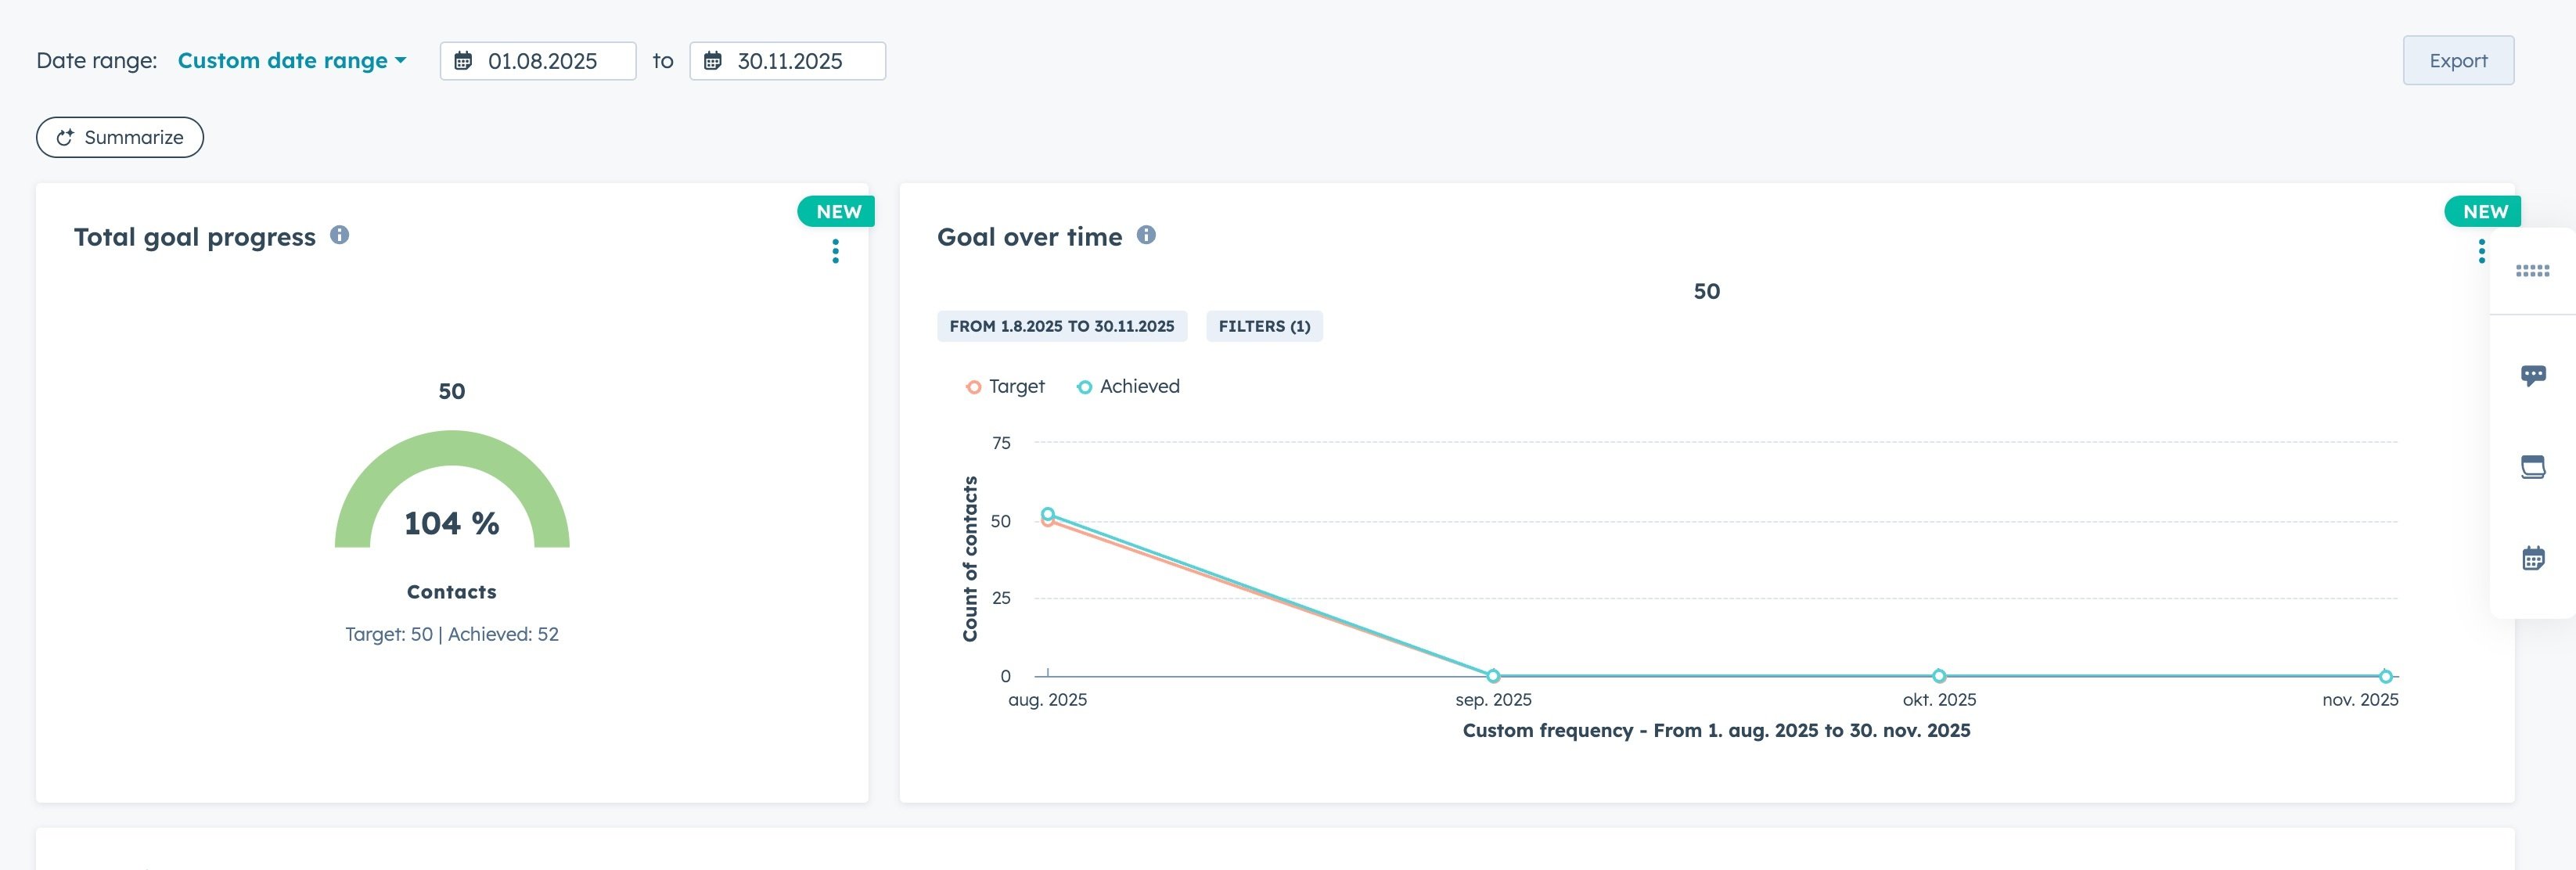
Task: Click calendar icon in end date field
Action: tap(712, 61)
